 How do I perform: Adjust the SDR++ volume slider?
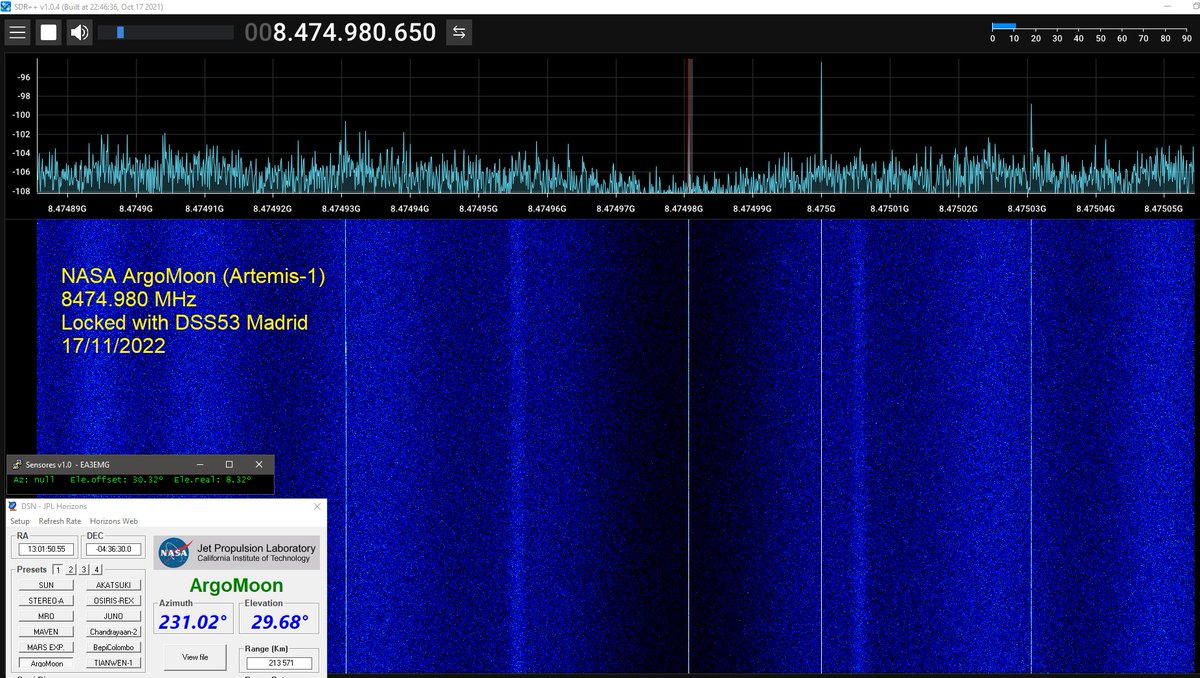point(120,32)
